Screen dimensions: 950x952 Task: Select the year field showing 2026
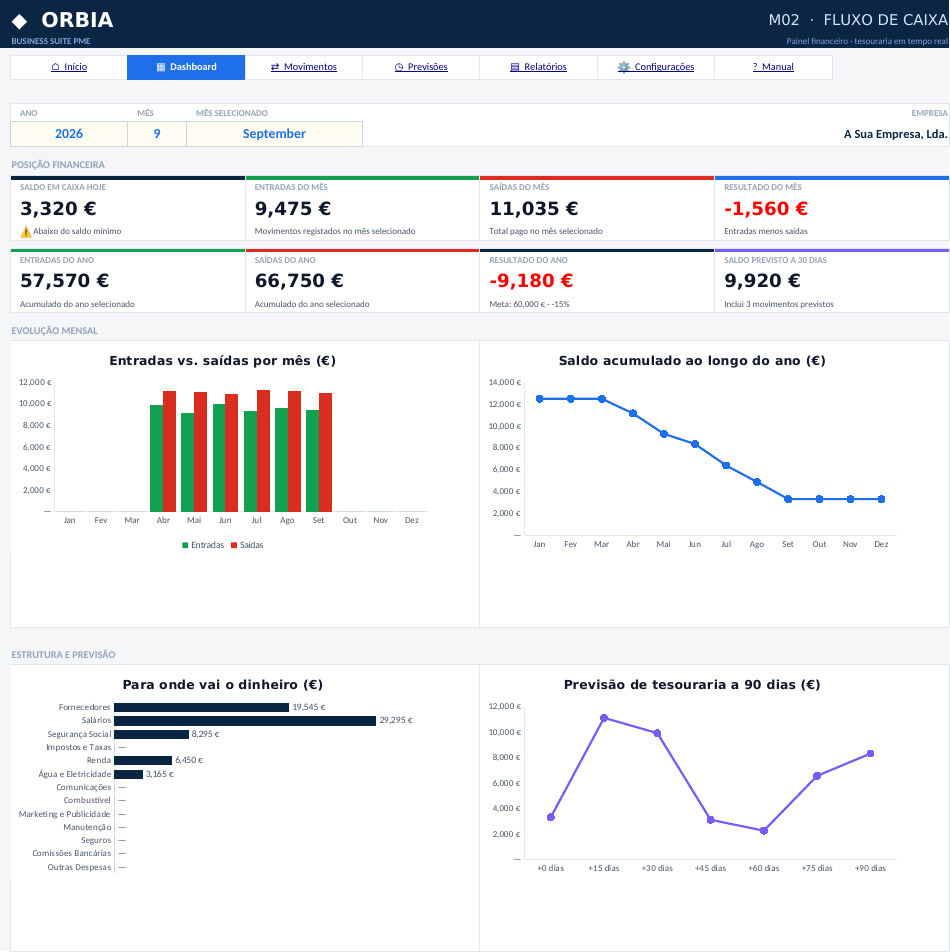point(69,134)
